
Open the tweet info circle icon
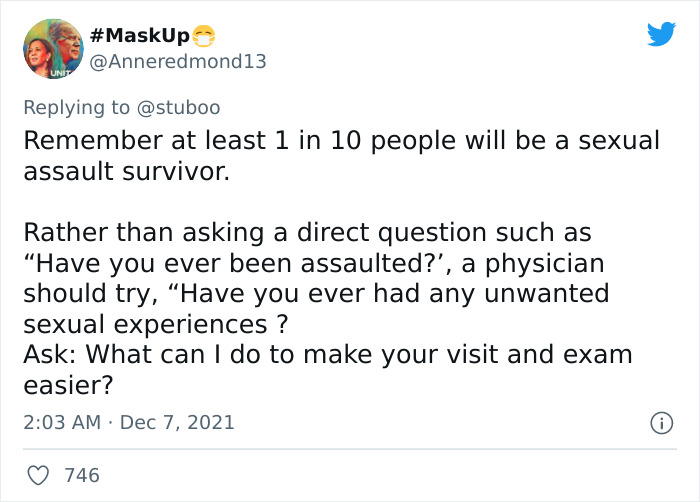tap(659, 423)
